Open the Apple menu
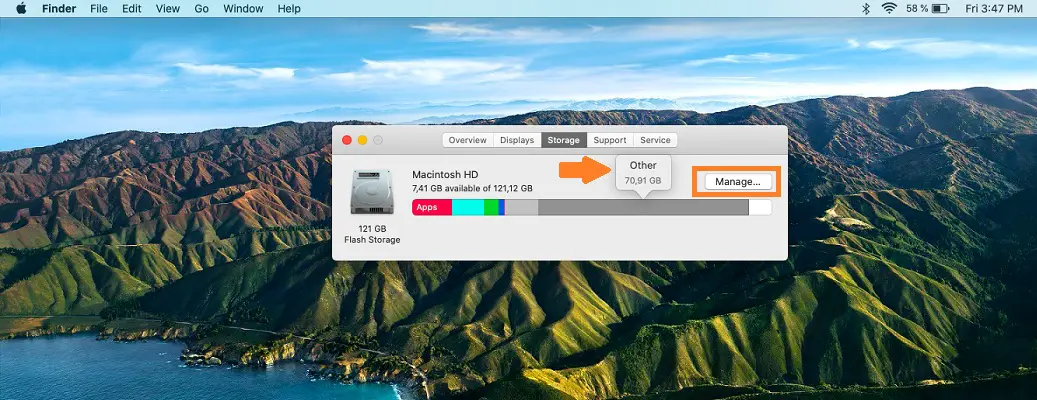The image size is (1037, 400). coord(20,9)
